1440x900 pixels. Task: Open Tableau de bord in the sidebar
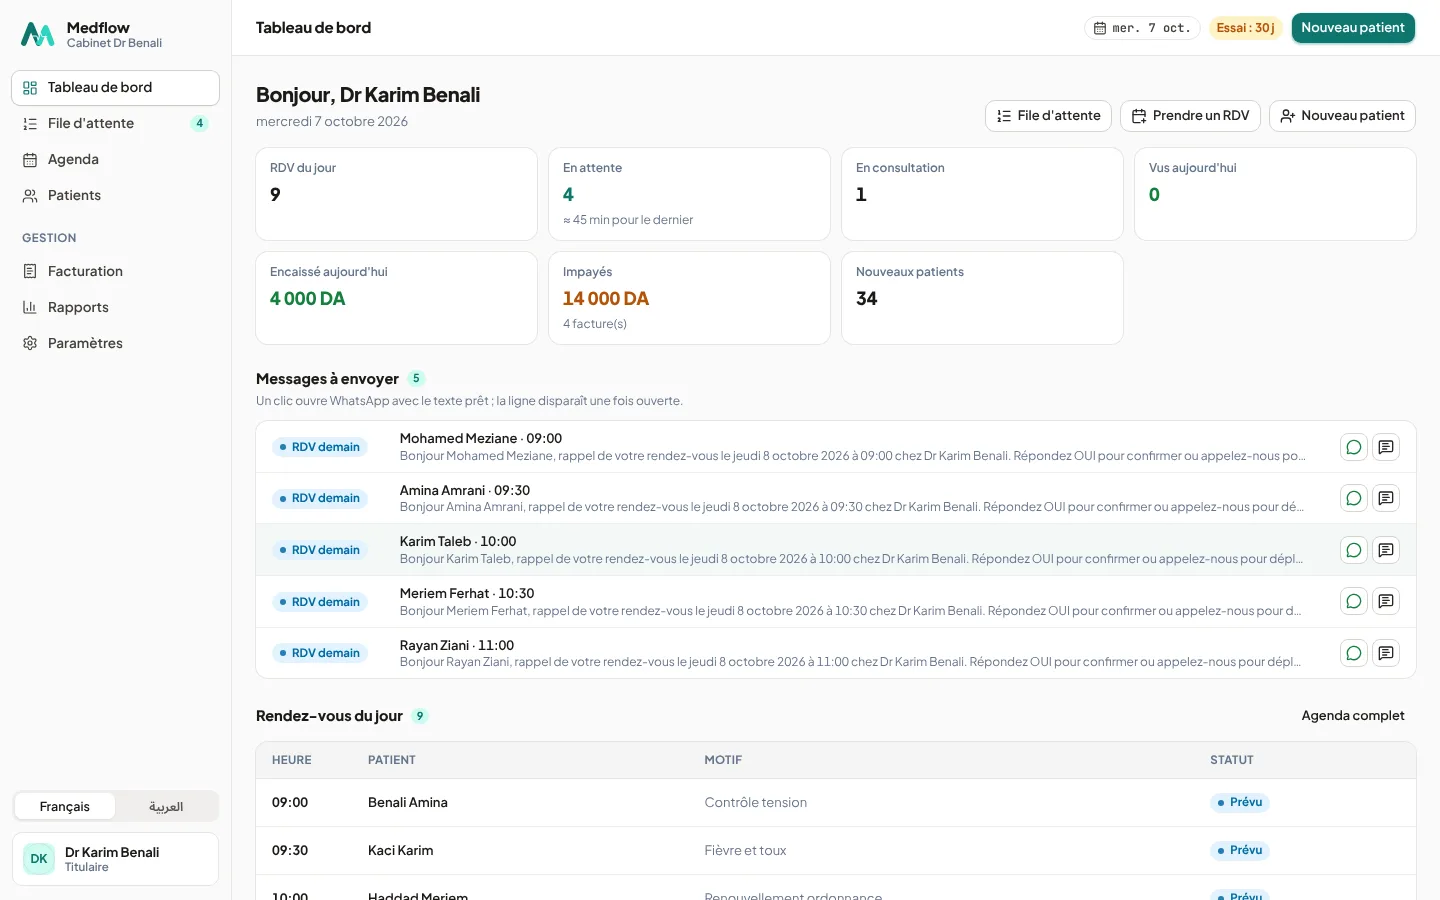pyautogui.click(x=115, y=88)
